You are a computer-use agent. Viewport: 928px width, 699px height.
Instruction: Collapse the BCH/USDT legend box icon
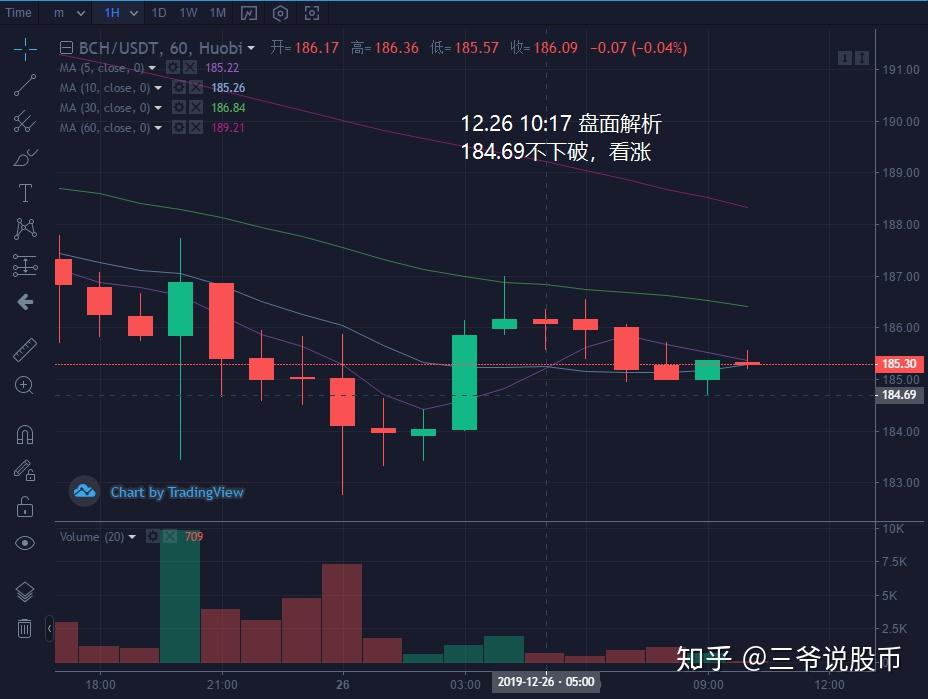[x=66, y=48]
